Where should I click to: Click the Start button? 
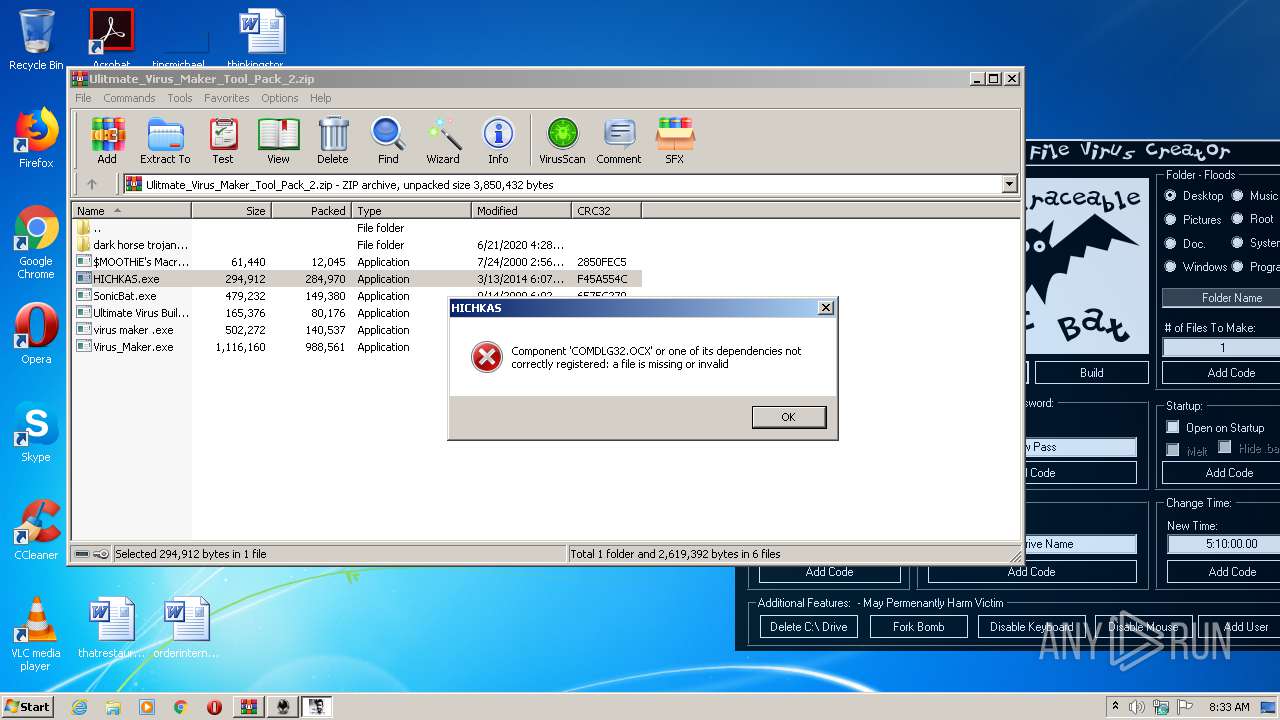coord(28,707)
